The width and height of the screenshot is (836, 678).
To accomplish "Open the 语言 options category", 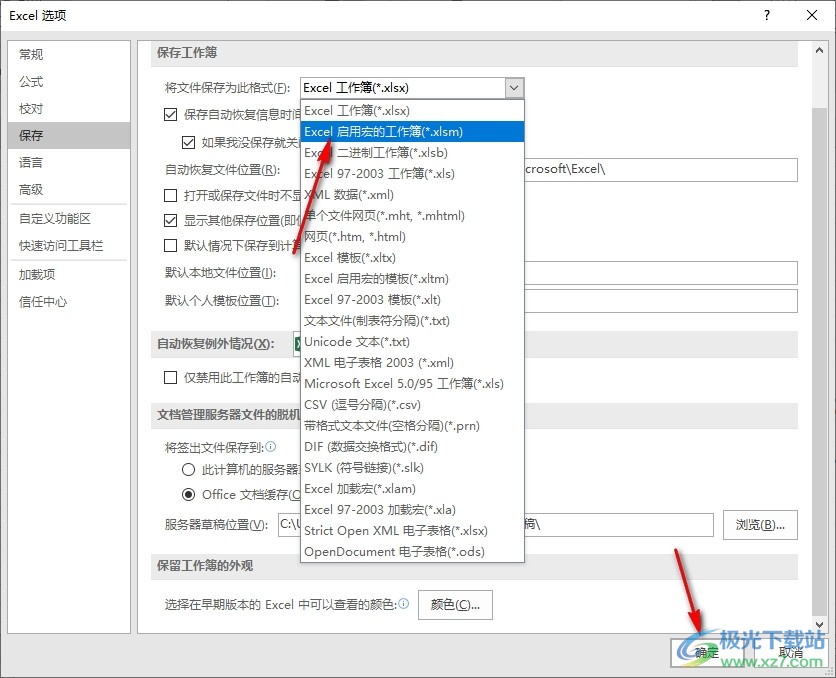I will 69,162.
